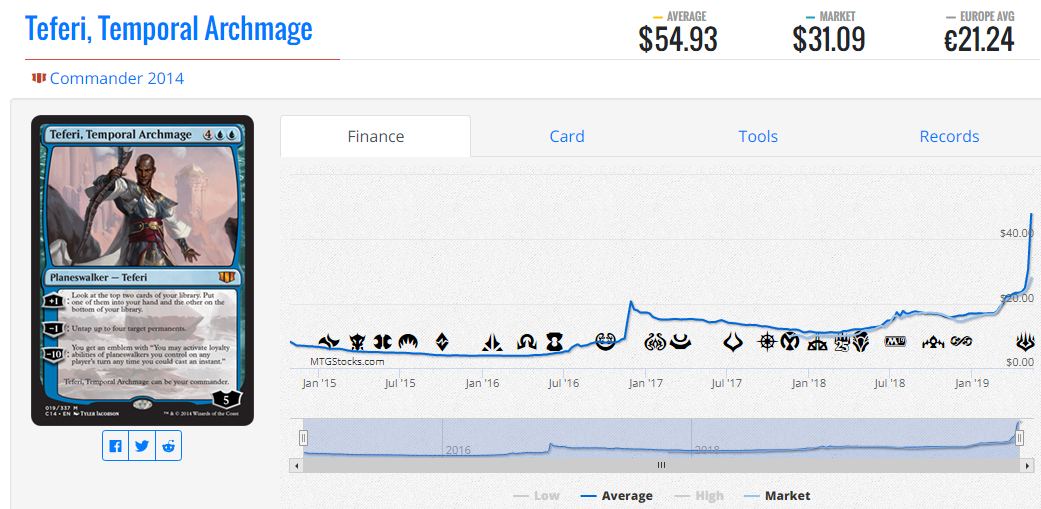1041x509 pixels.
Task: Toggle the Average price series
Action: click(616, 496)
